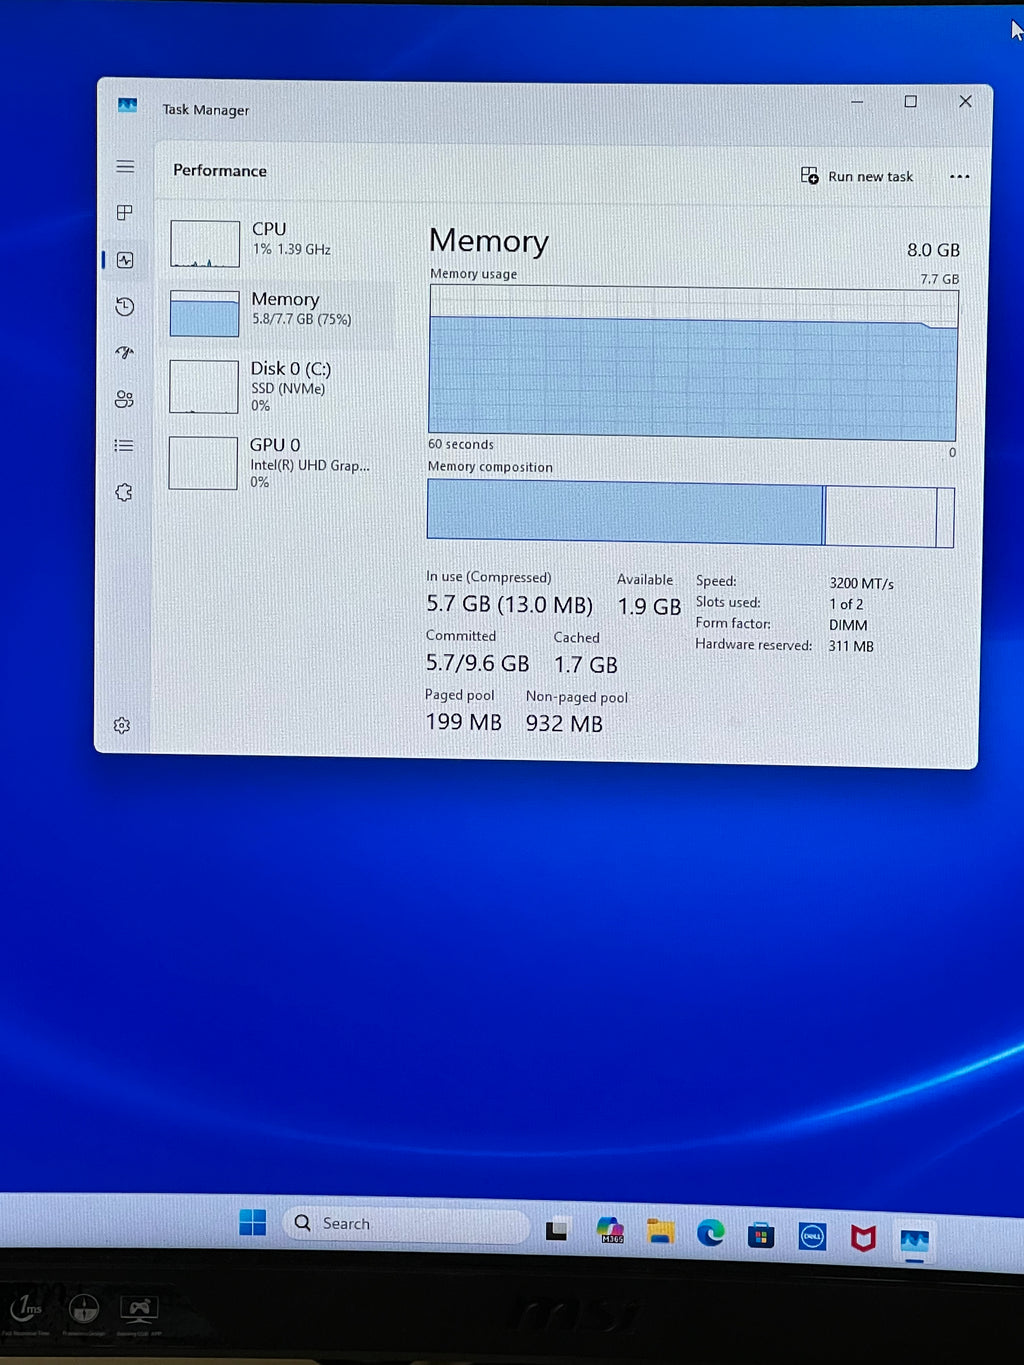This screenshot has width=1024, height=1365.
Task: Click the 932 MB non-paged pool value
Action: 564,724
